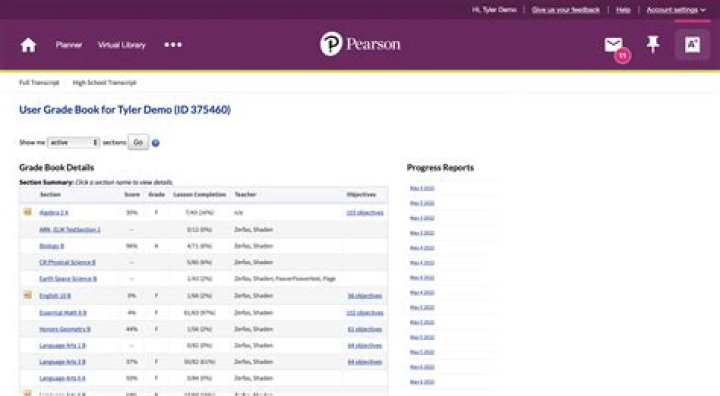Click the Grade column header
The image size is (720, 396).
pos(157,195)
